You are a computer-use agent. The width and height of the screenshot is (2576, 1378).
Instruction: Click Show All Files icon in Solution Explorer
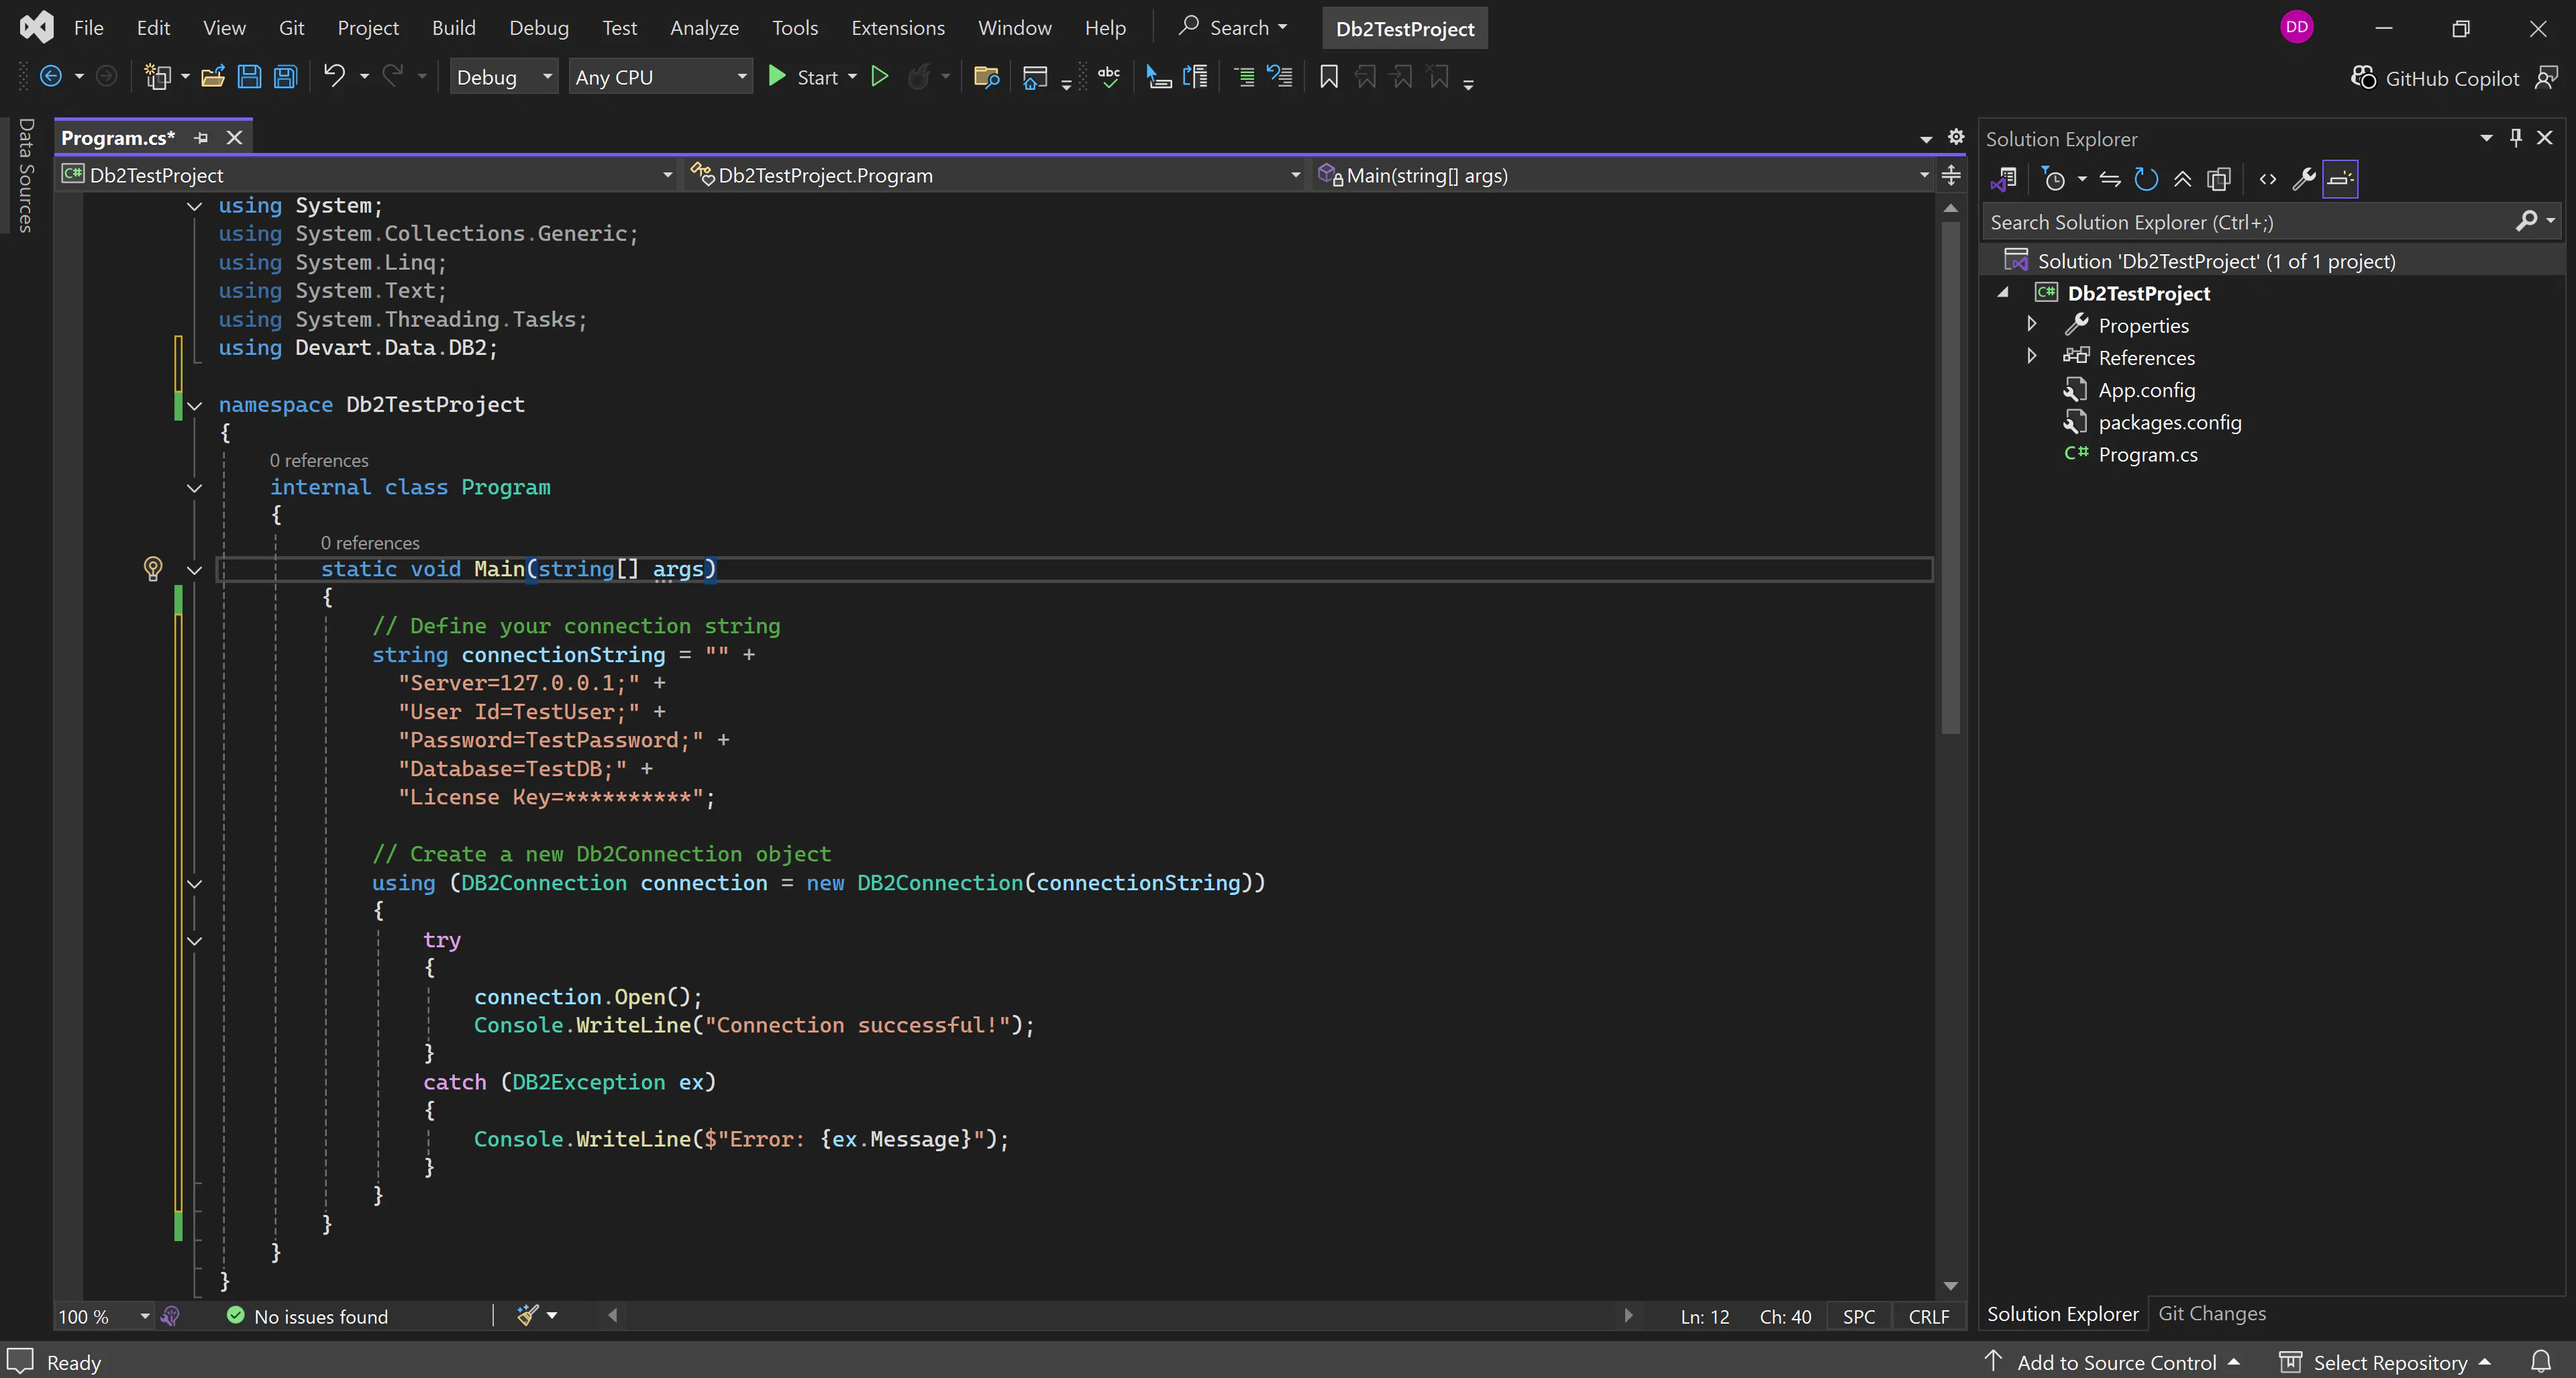coord(2219,179)
